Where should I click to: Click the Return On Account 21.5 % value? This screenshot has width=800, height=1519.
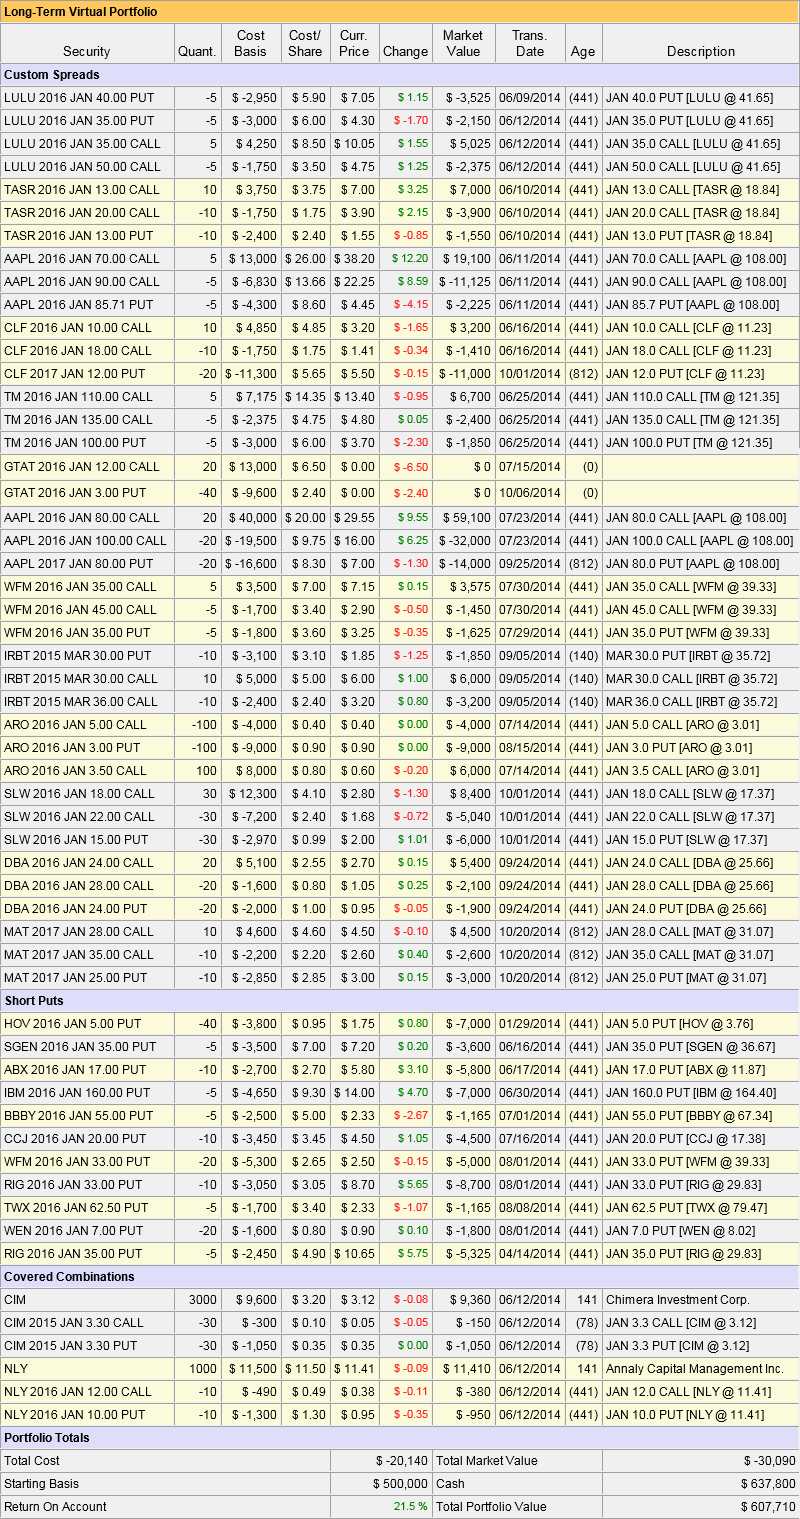[410, 1507]
